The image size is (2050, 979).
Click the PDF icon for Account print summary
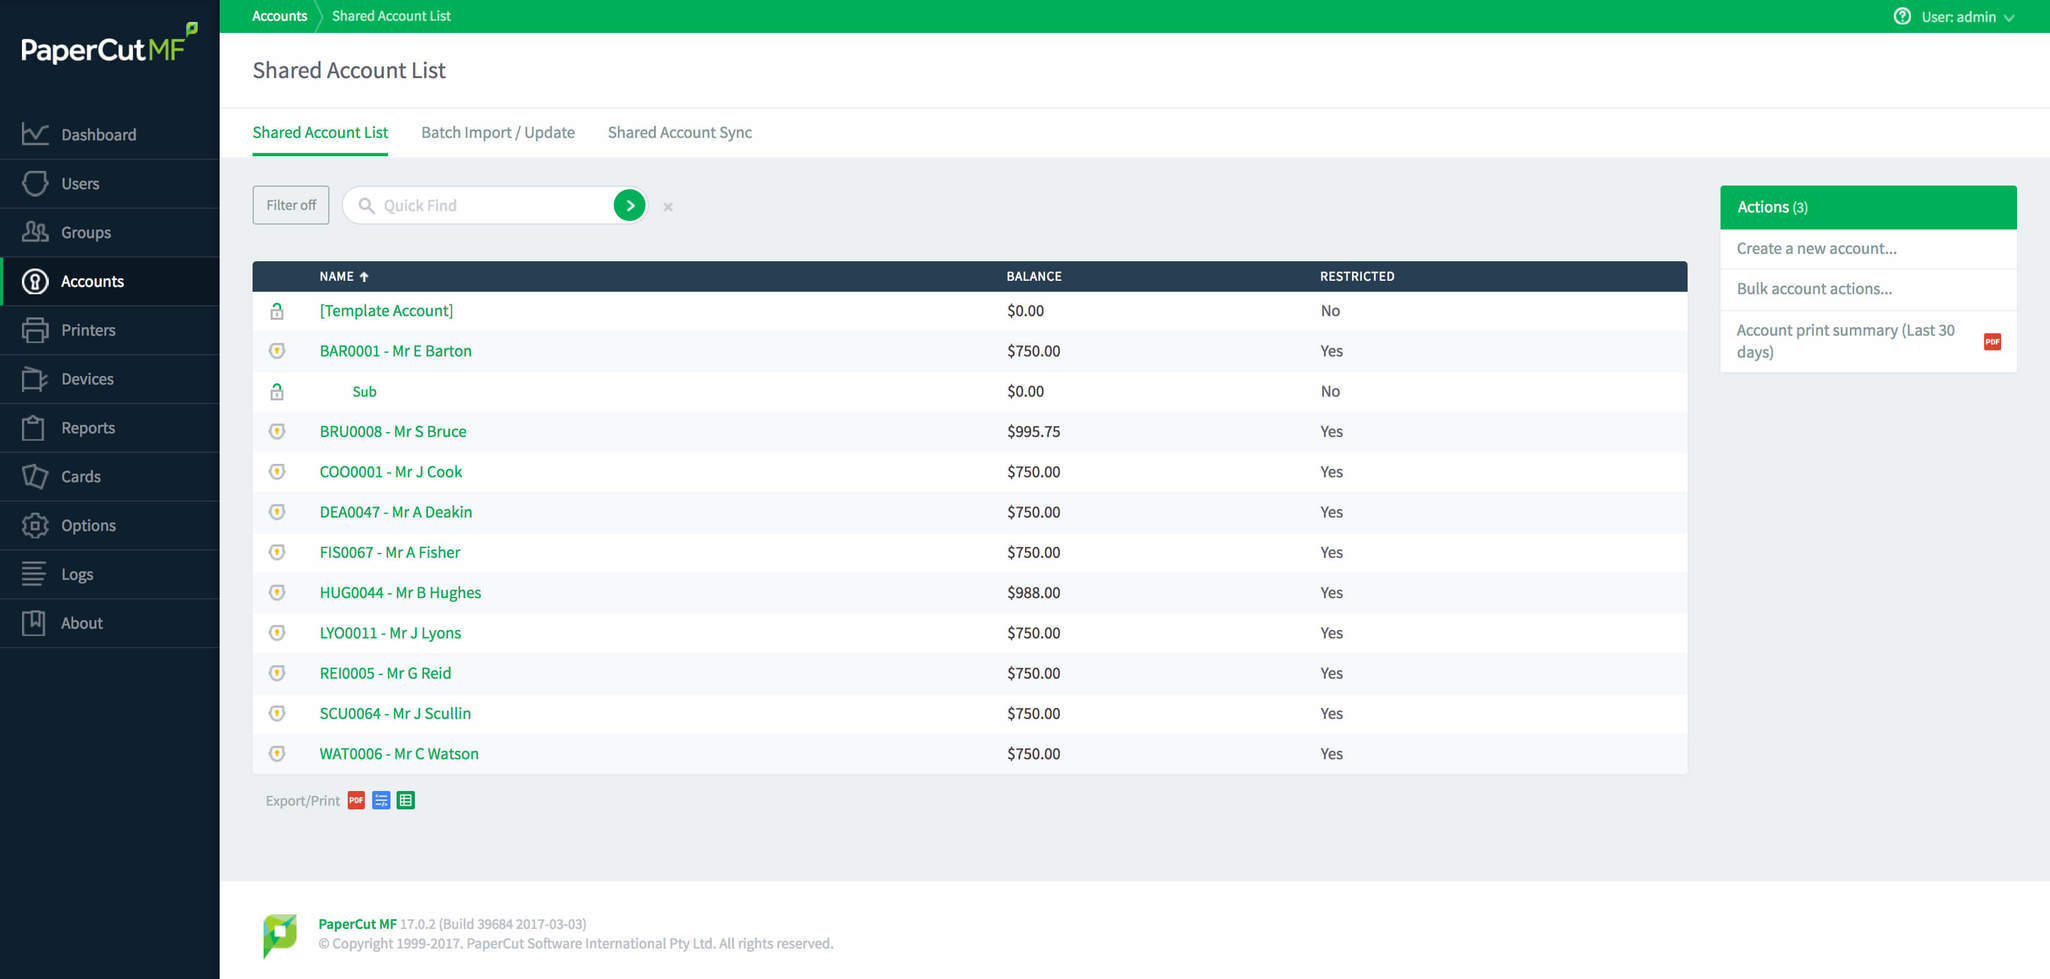click(1991, 342)
